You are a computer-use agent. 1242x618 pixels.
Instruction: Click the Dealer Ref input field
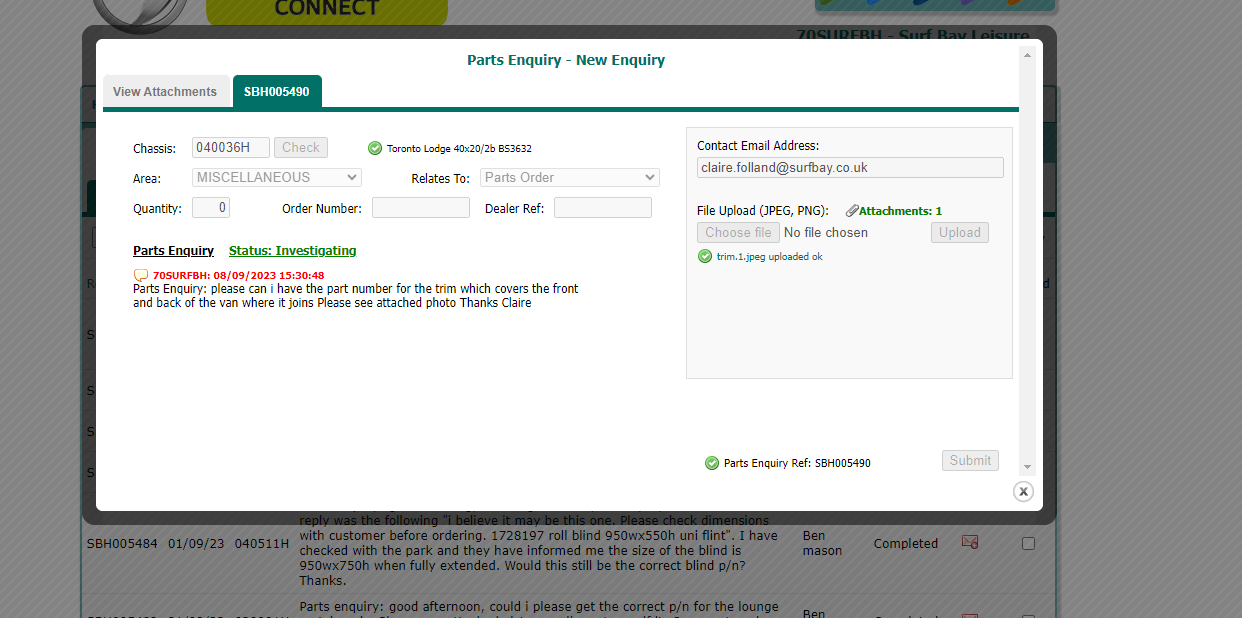pos(603,208)
